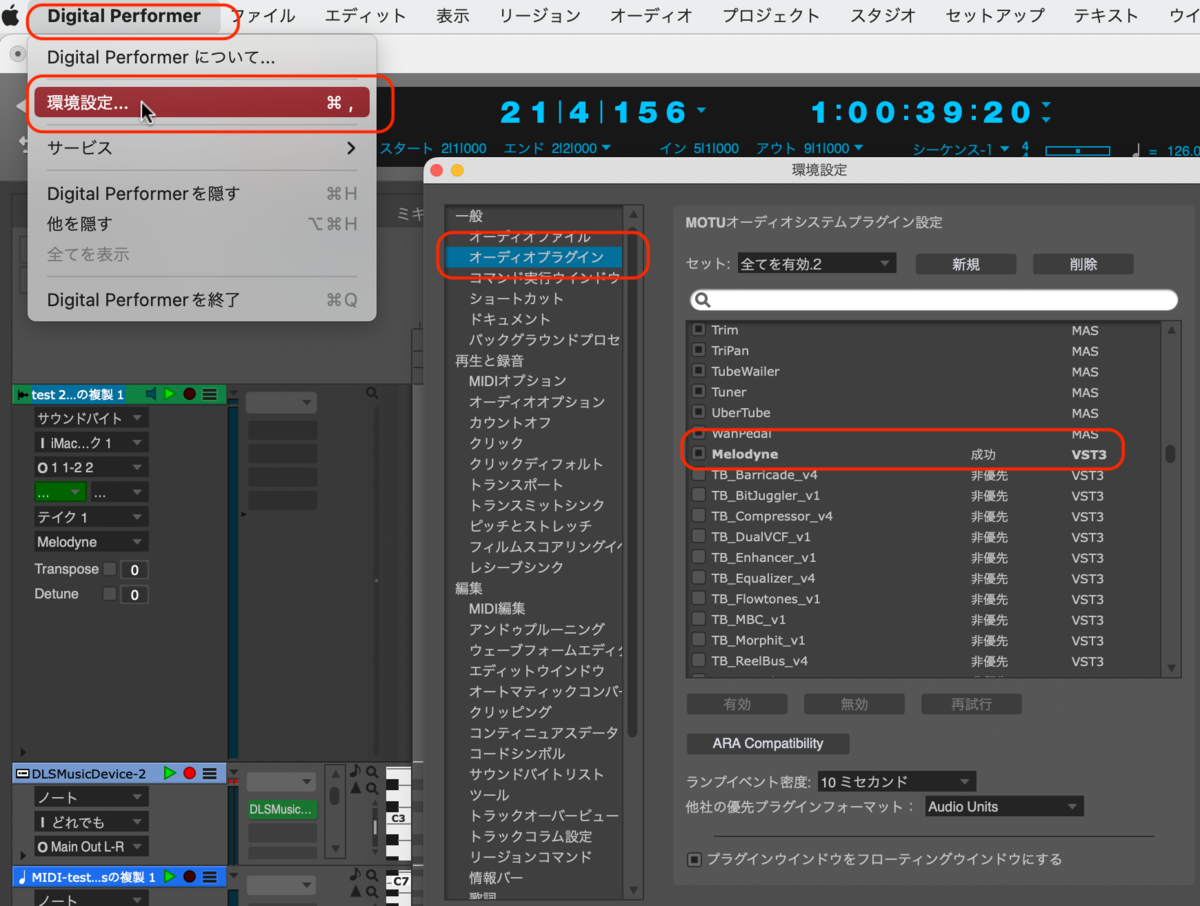Record-arm the test 2 audio track
The image size is (1200, 906).
189,395
